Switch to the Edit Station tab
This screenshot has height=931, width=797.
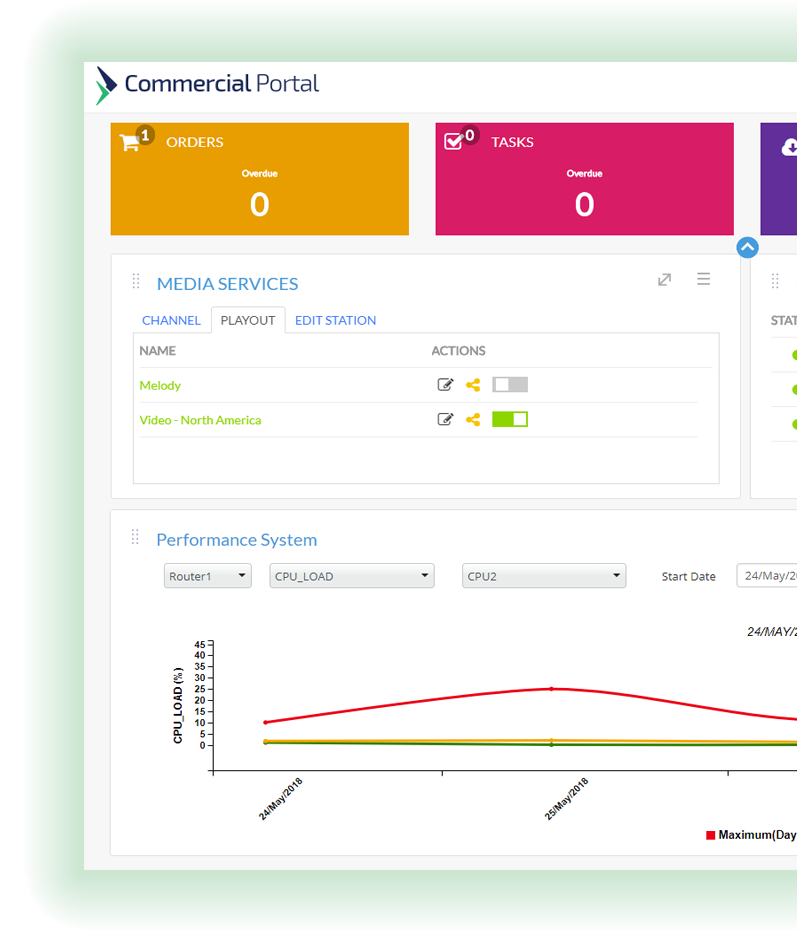click(x=336, y=321)
